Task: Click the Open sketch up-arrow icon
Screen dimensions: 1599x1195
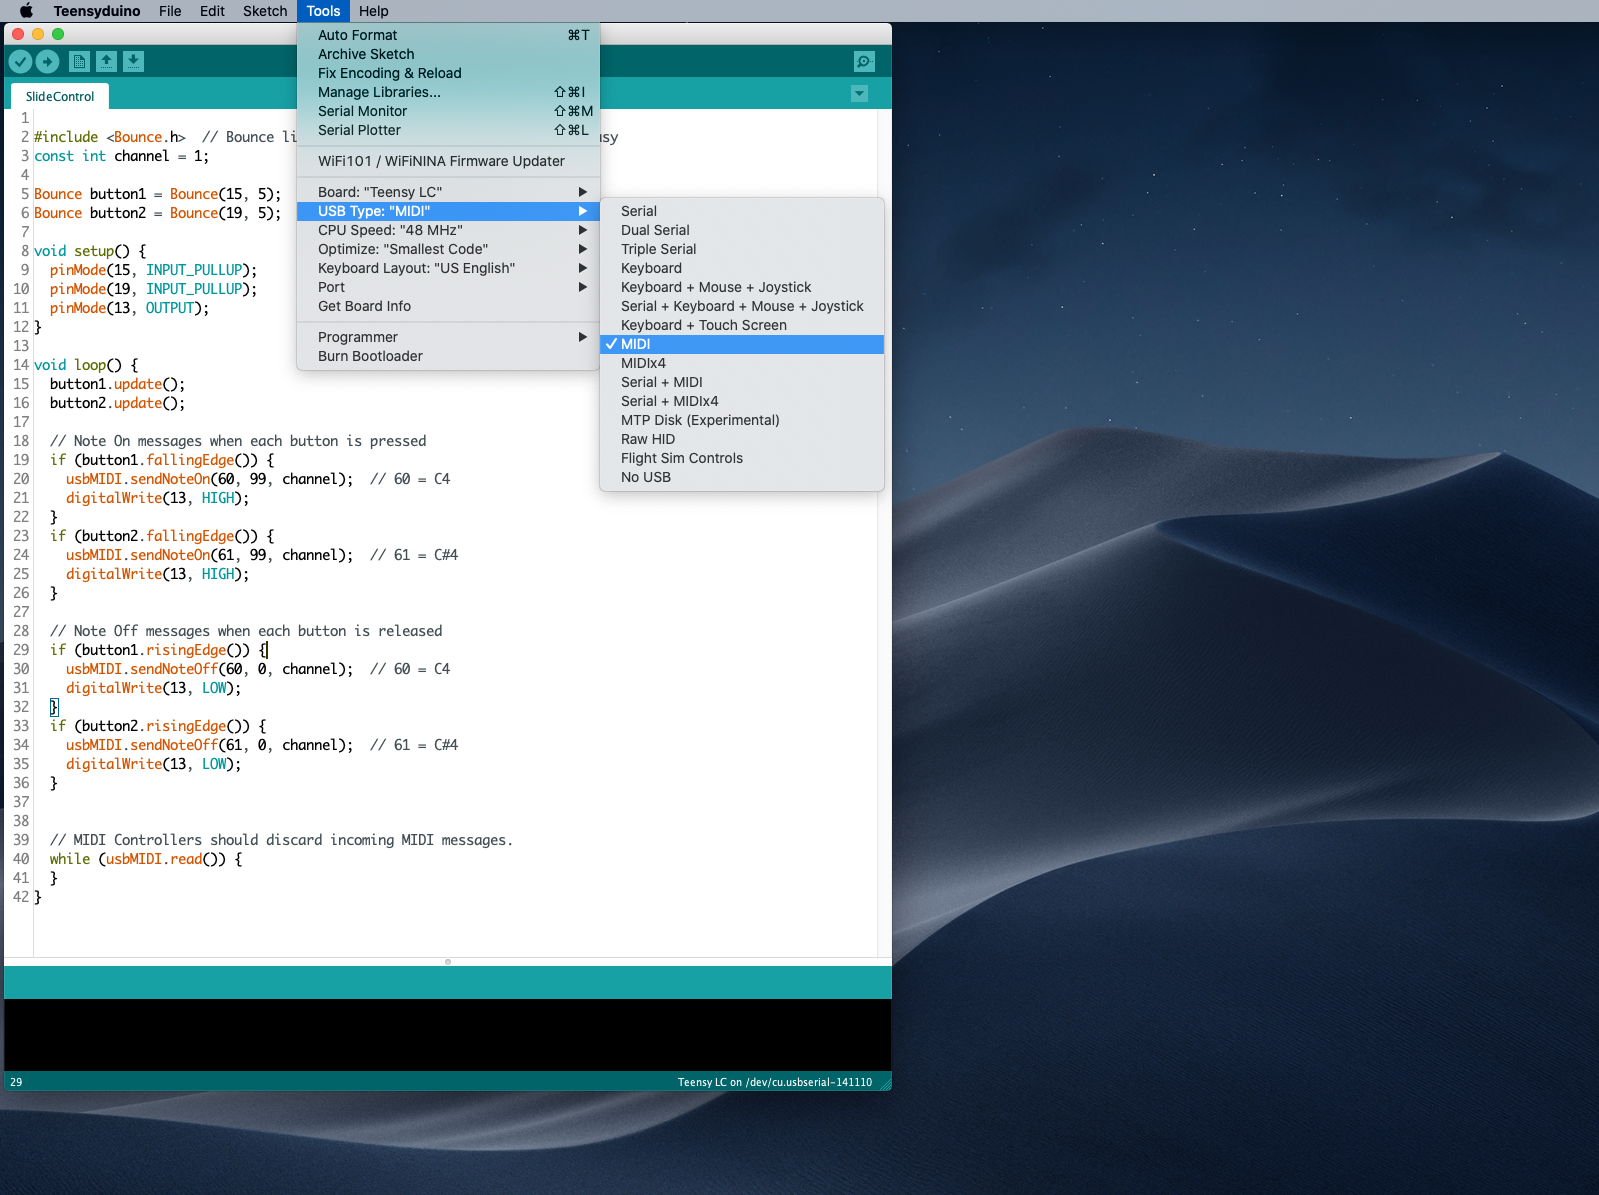Action: tap(106, 62)
